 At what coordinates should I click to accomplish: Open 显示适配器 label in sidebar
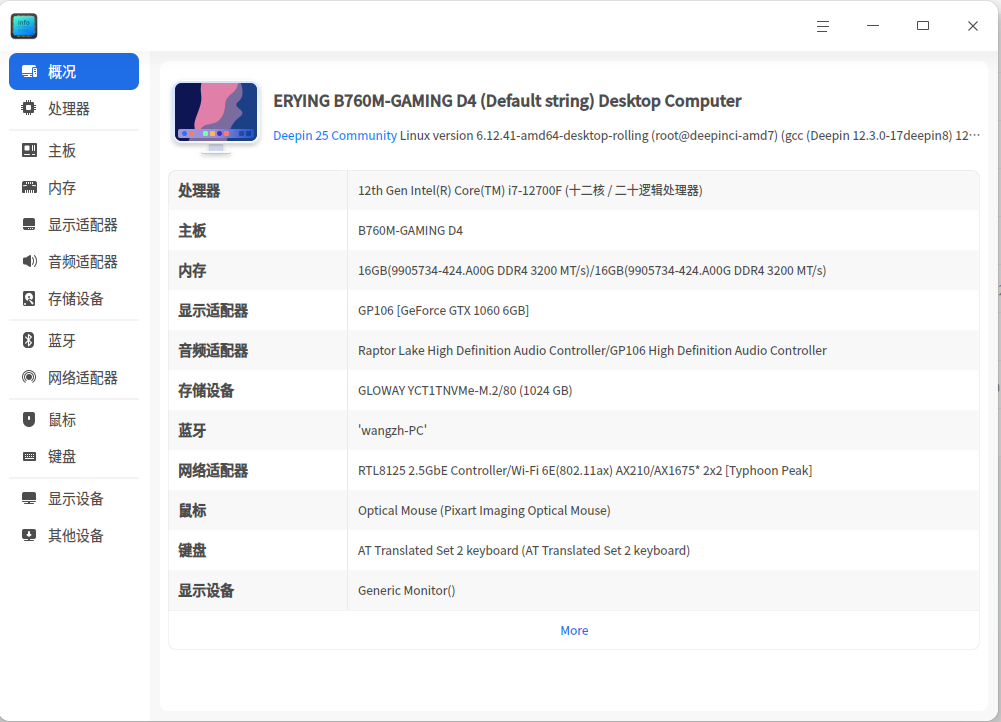tap(83, 225)
